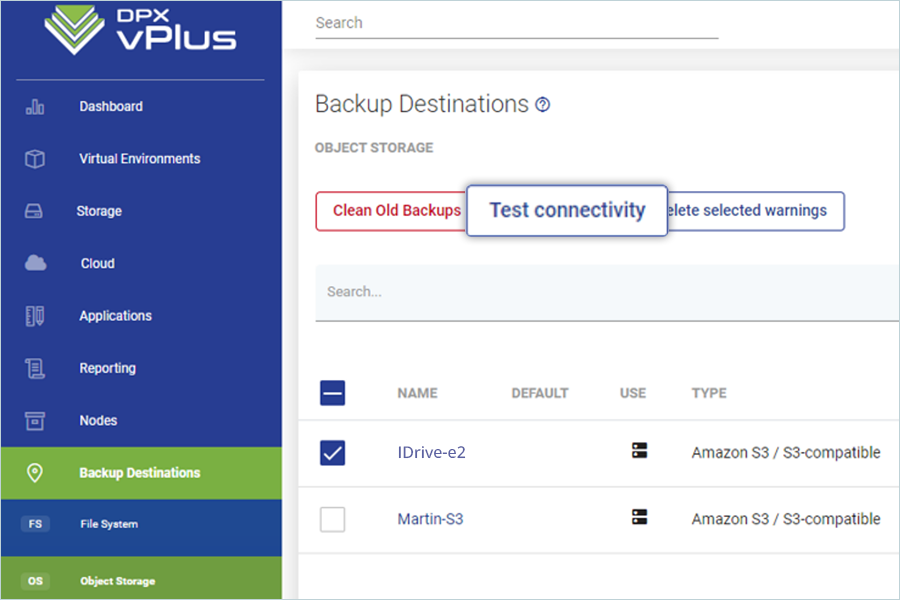Click the Applications icon in sidebar

click(35, 316)
